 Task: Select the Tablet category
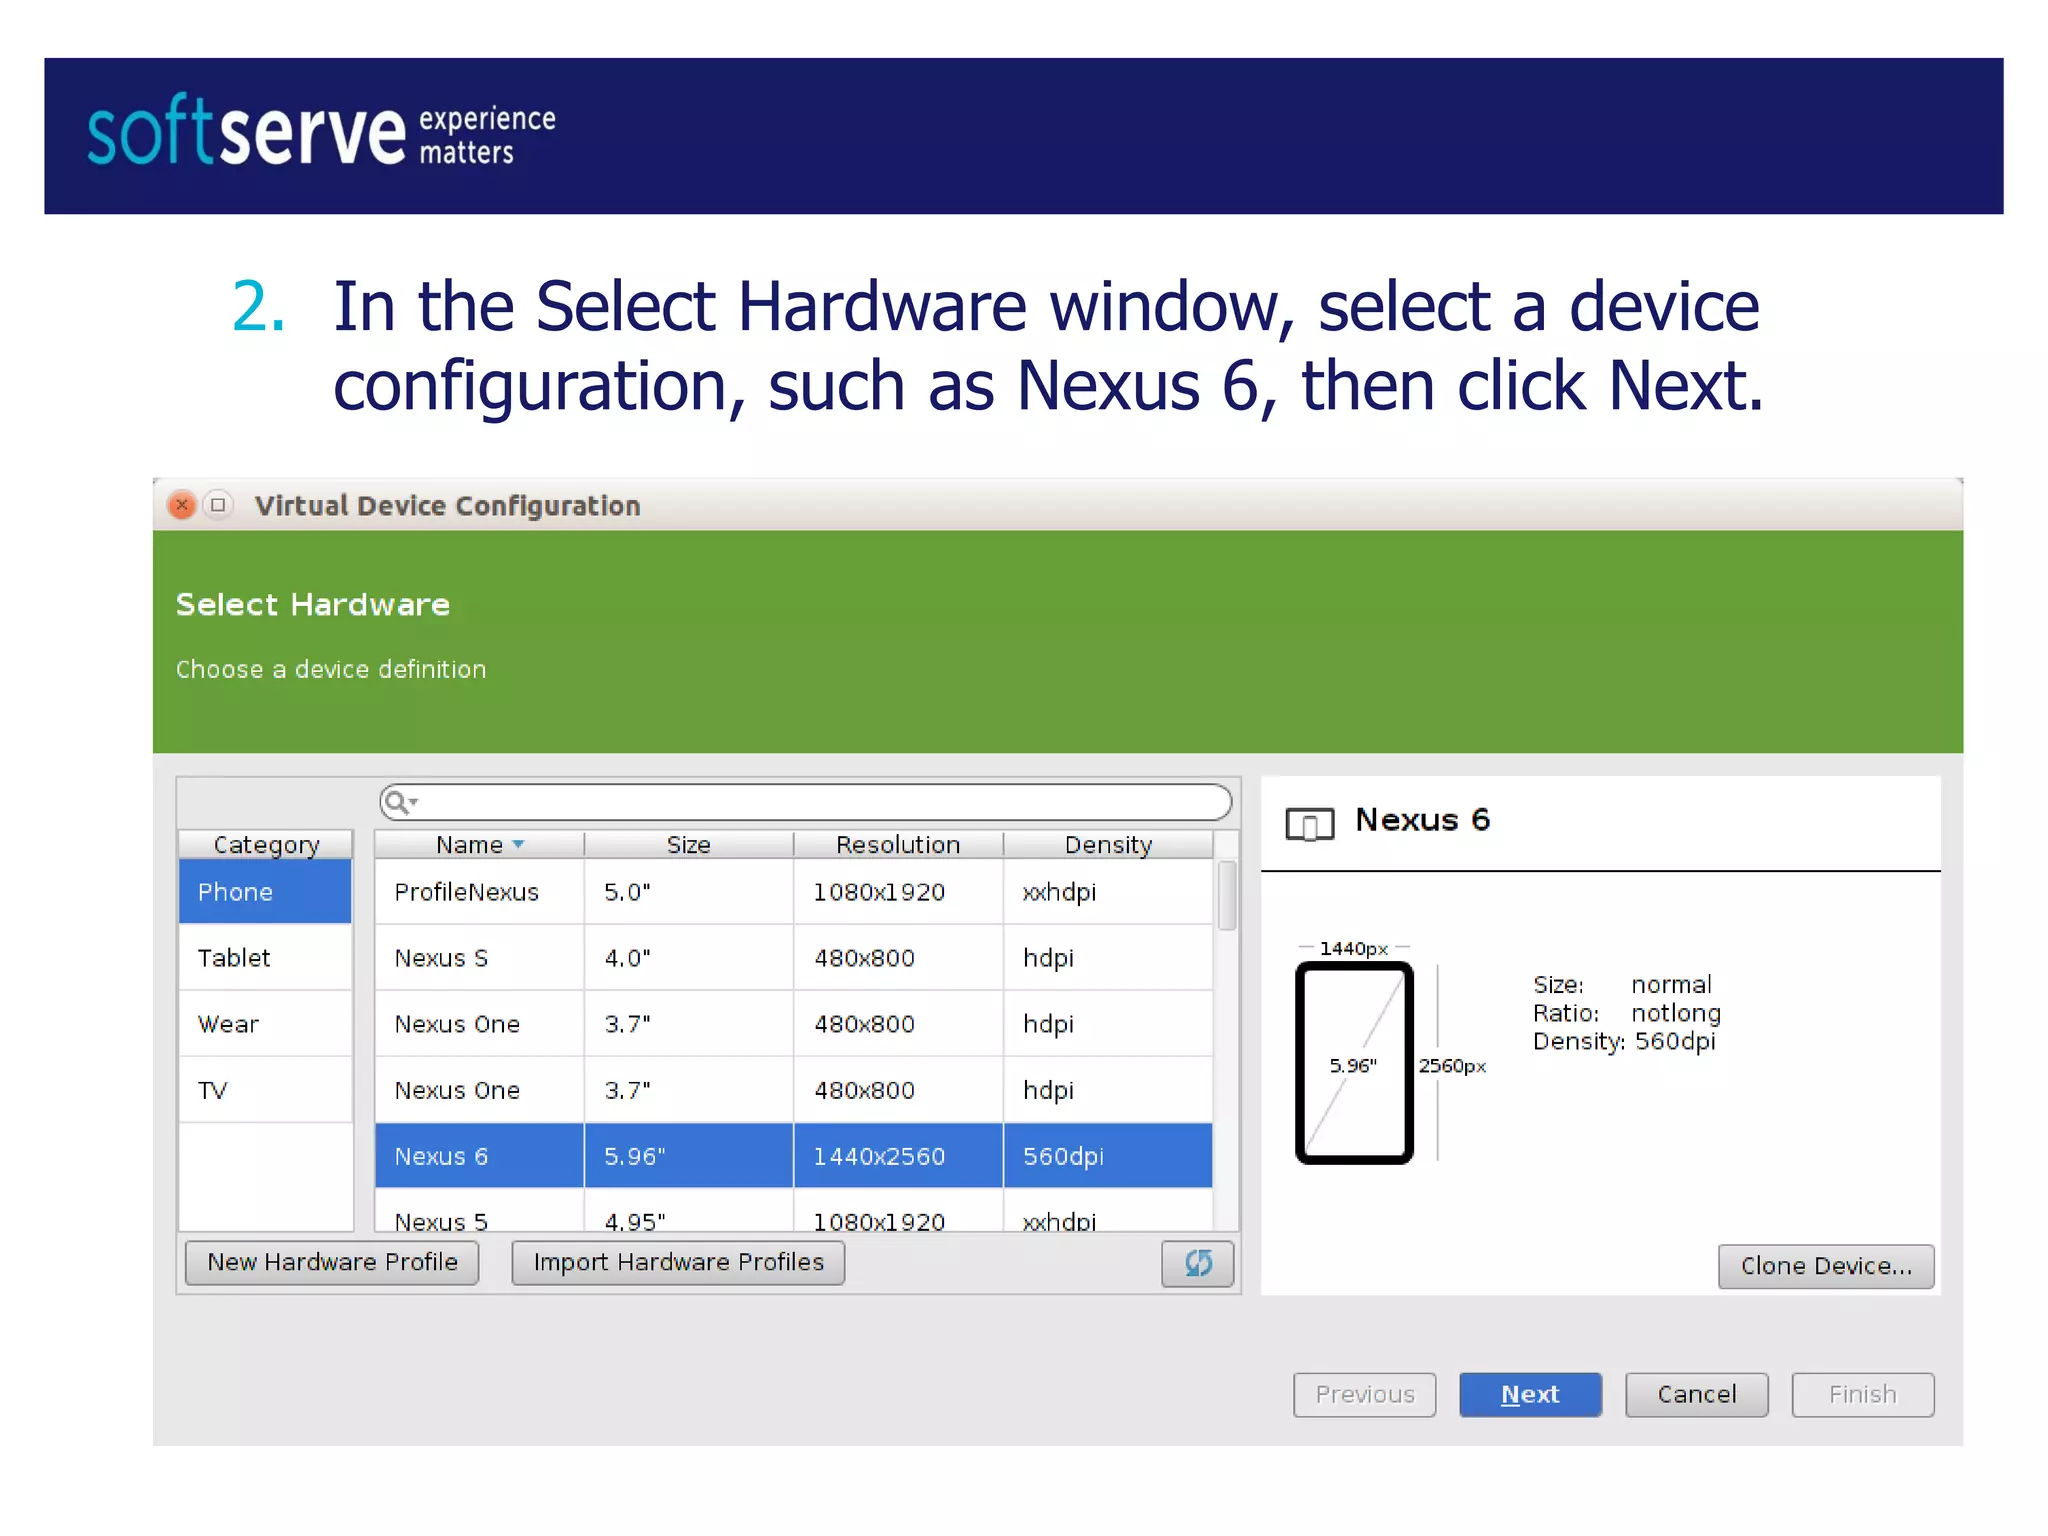click(265, 957)
